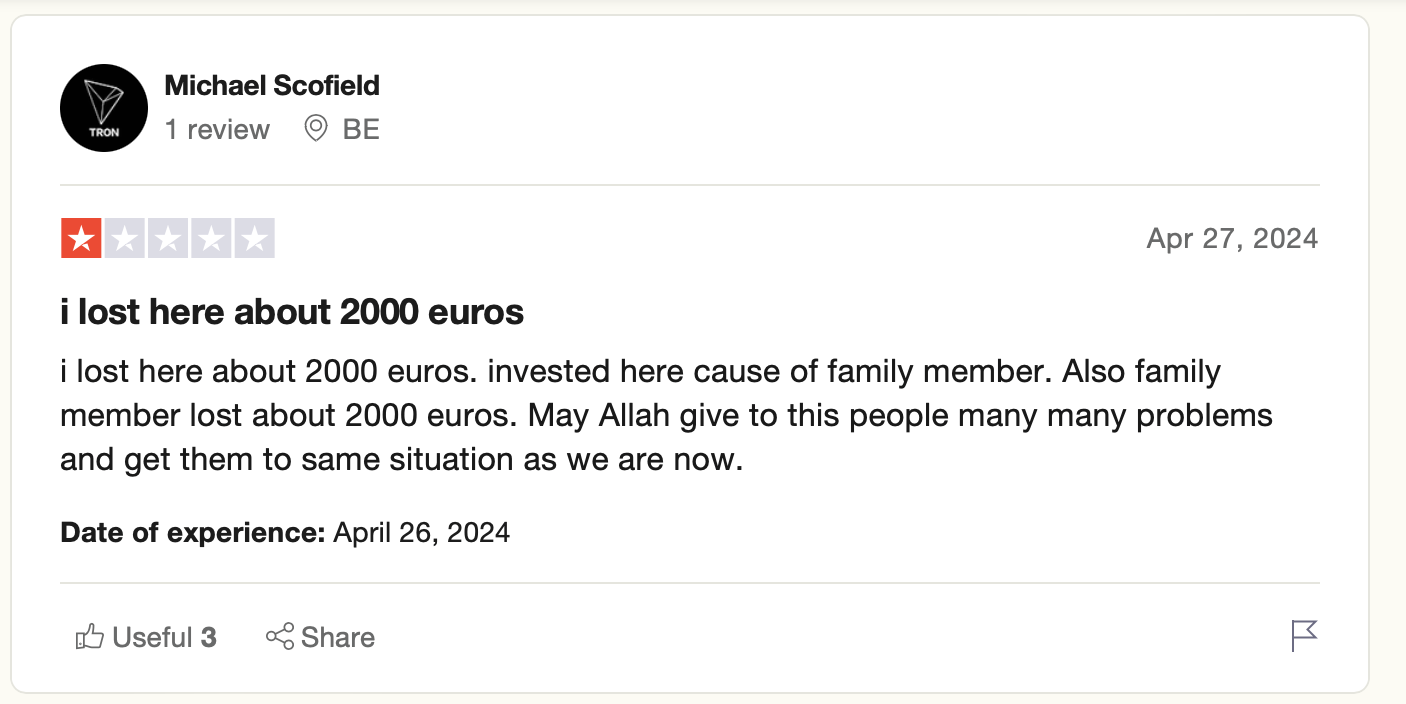
Task: Click the BE country code
Action: (361, 129)
